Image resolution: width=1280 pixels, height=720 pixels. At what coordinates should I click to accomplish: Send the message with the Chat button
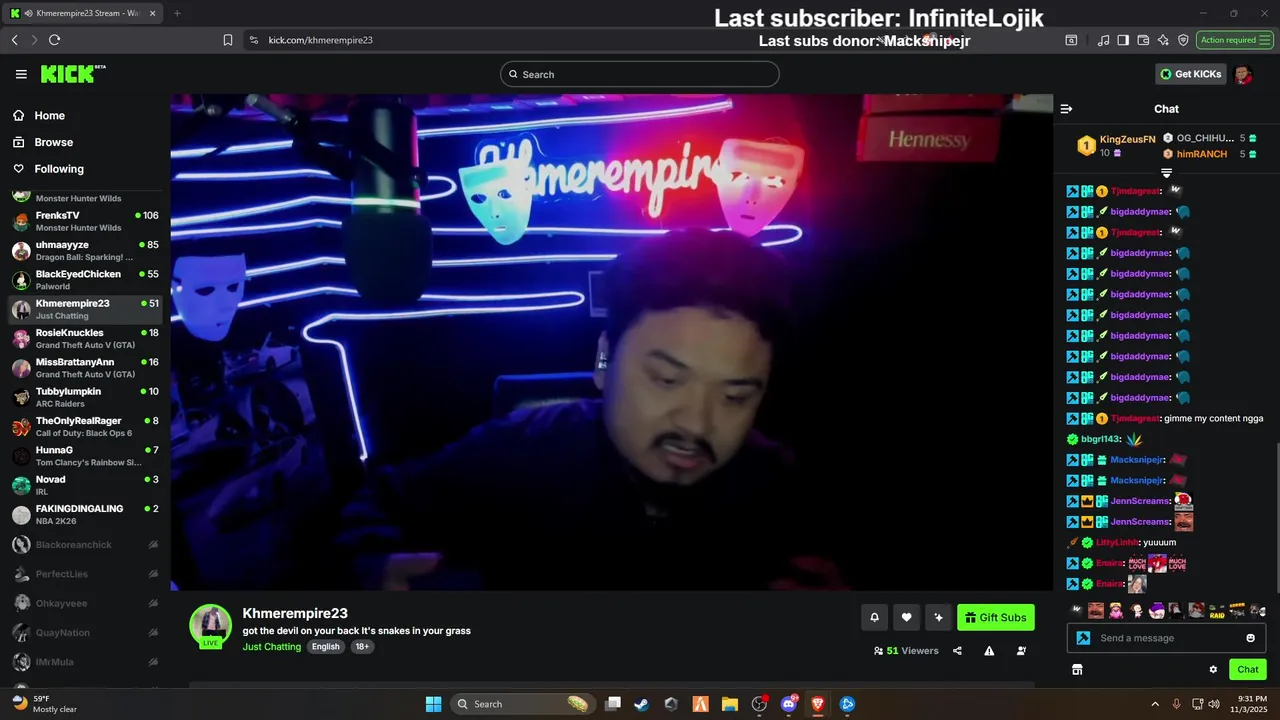(1247, 670)
